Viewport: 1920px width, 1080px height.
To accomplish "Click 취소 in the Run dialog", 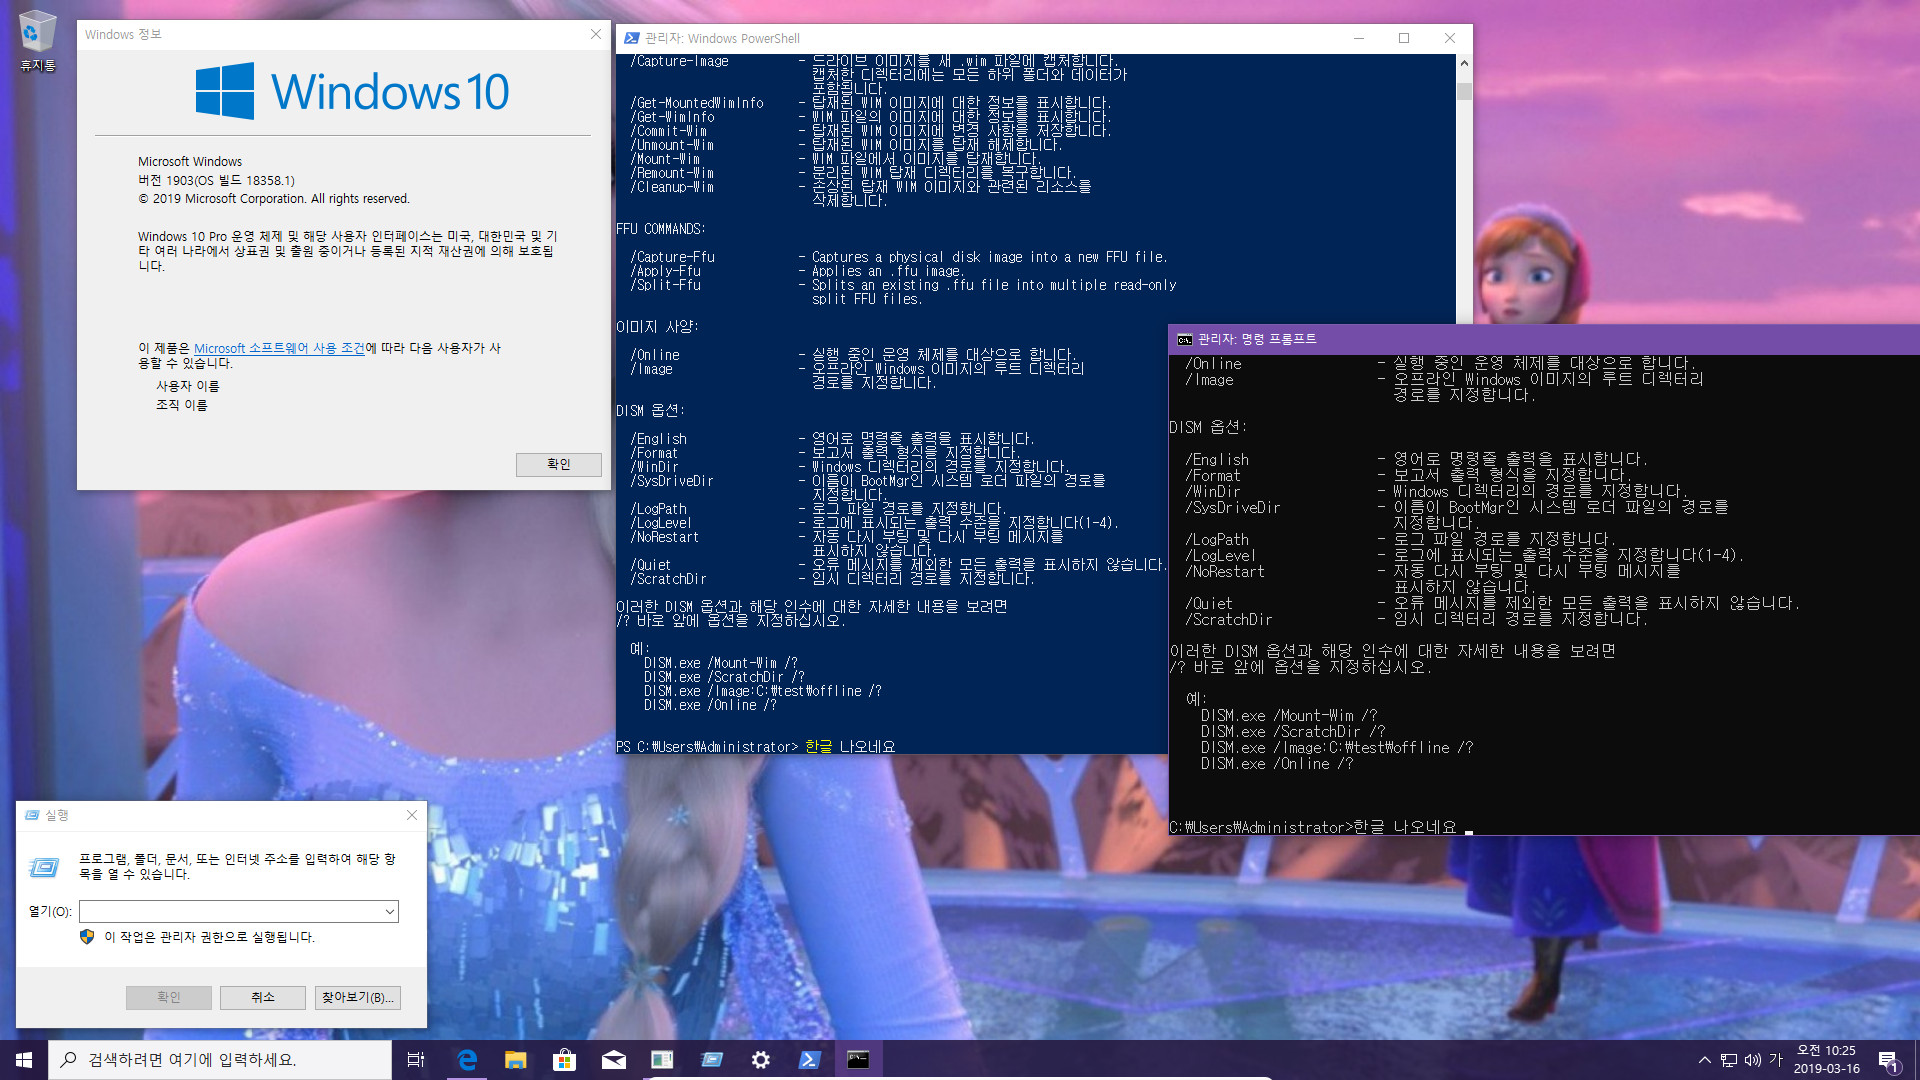I will tap(263, 997).
